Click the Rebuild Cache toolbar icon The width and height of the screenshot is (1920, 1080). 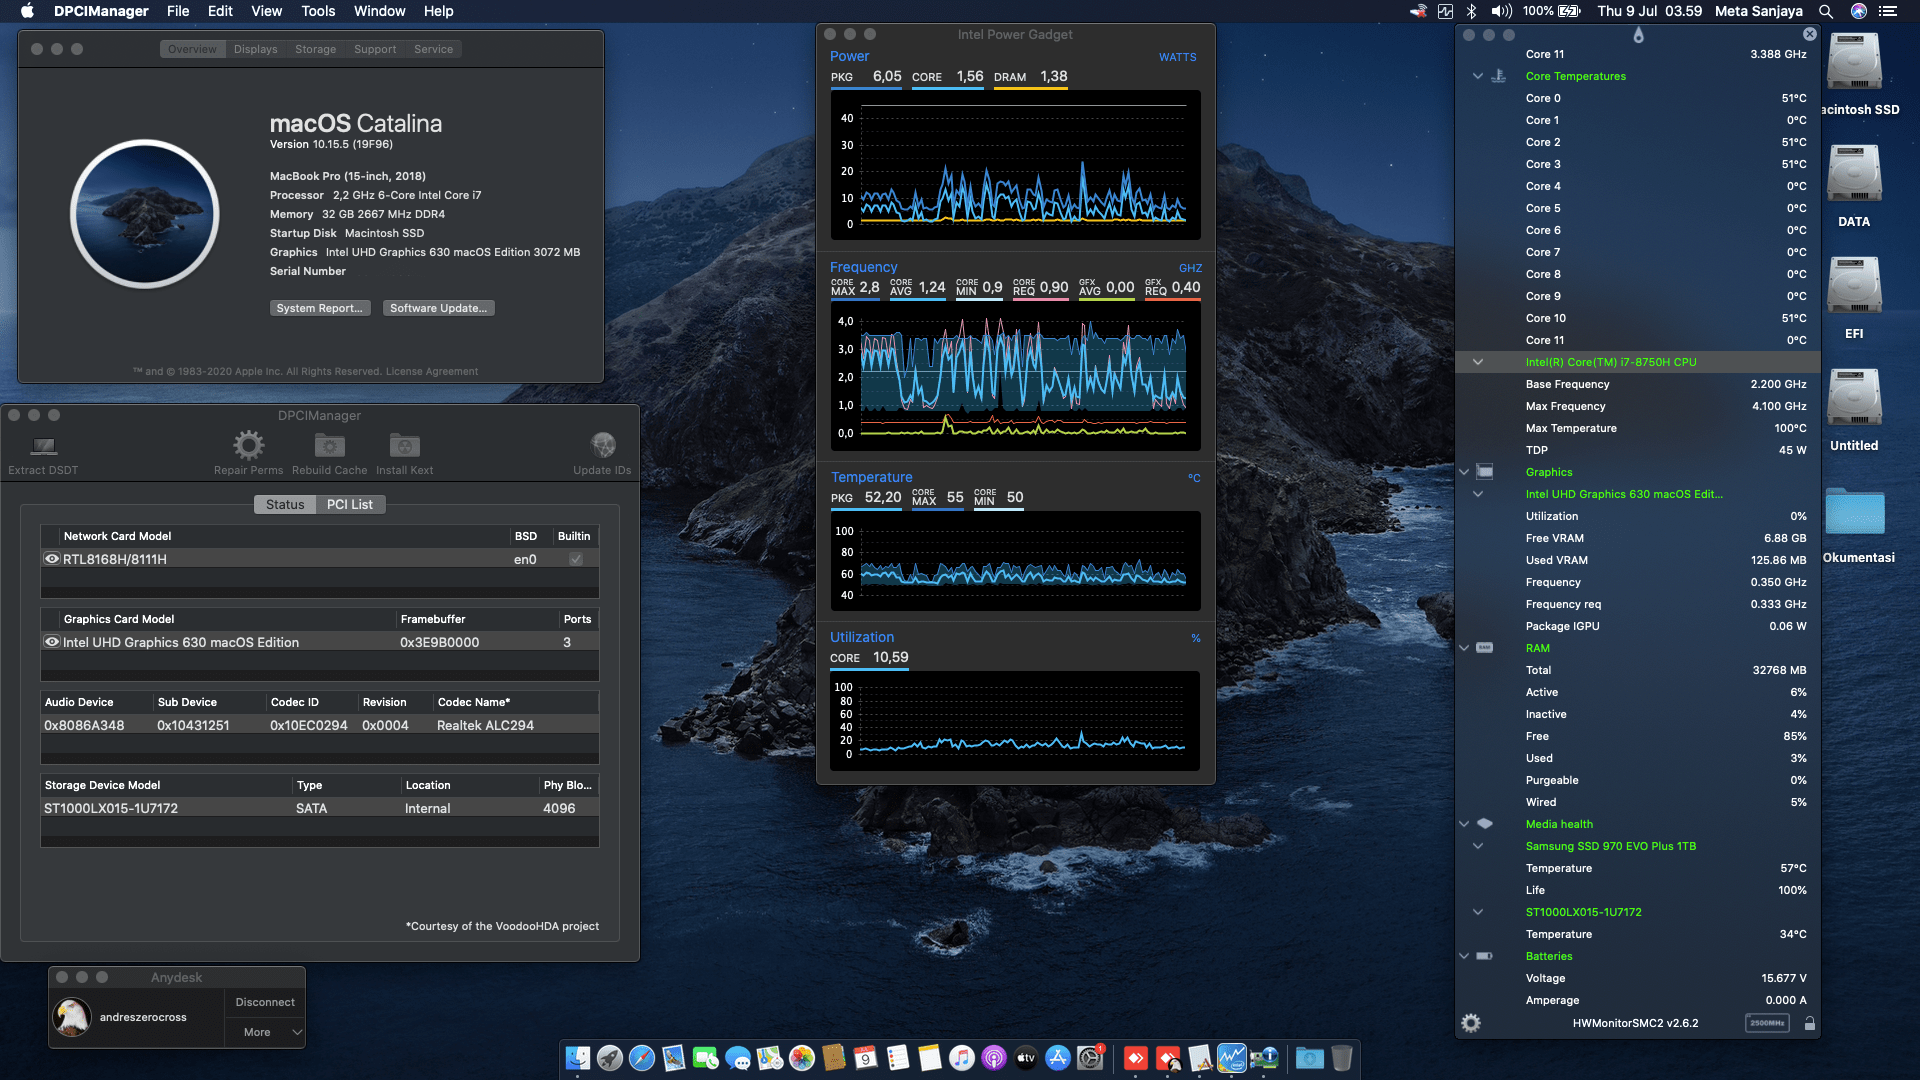329,445
